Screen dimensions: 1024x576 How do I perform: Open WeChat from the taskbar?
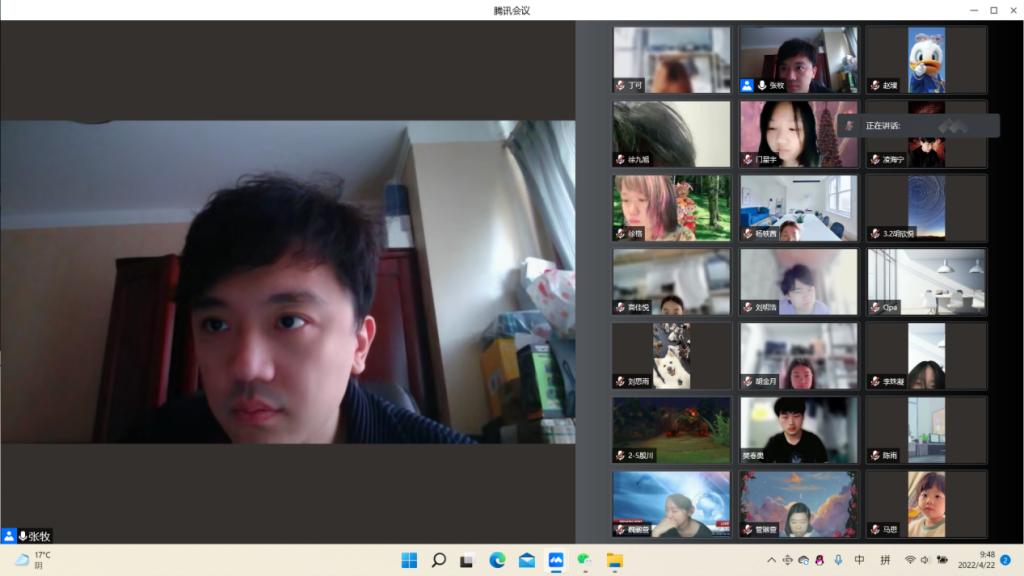585,560
